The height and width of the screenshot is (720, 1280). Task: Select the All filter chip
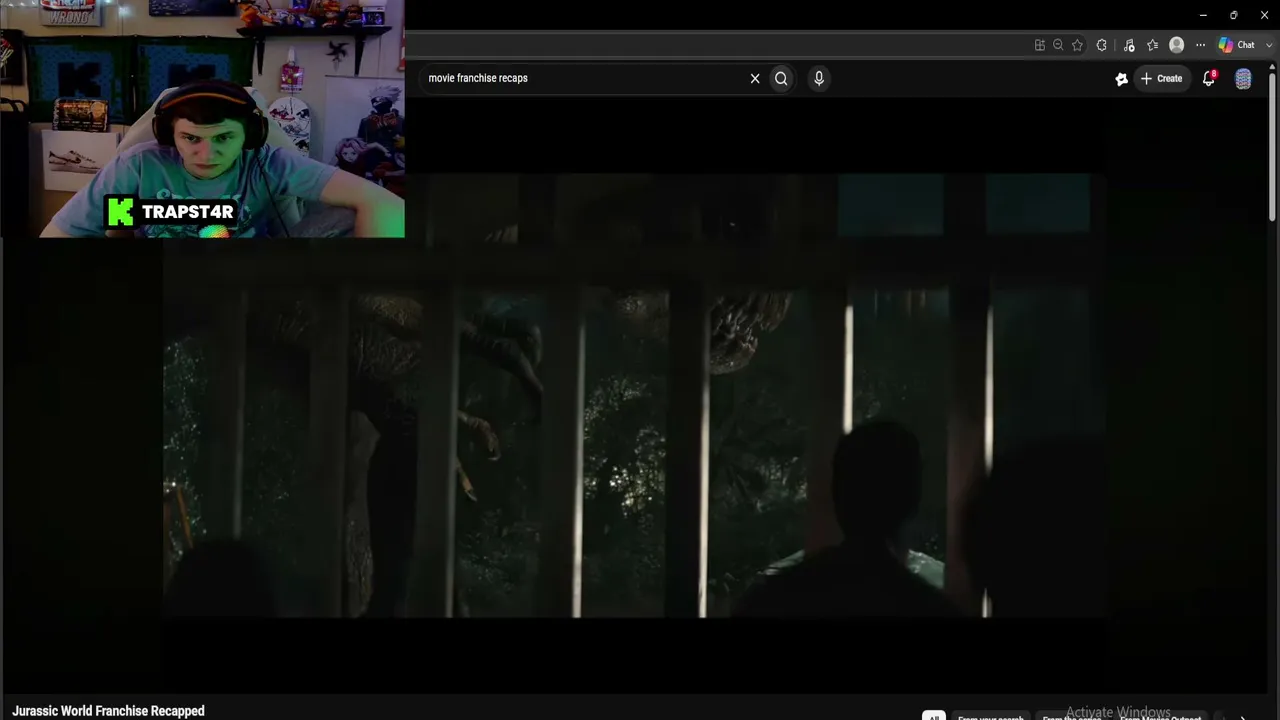click(x=933, y=715)
